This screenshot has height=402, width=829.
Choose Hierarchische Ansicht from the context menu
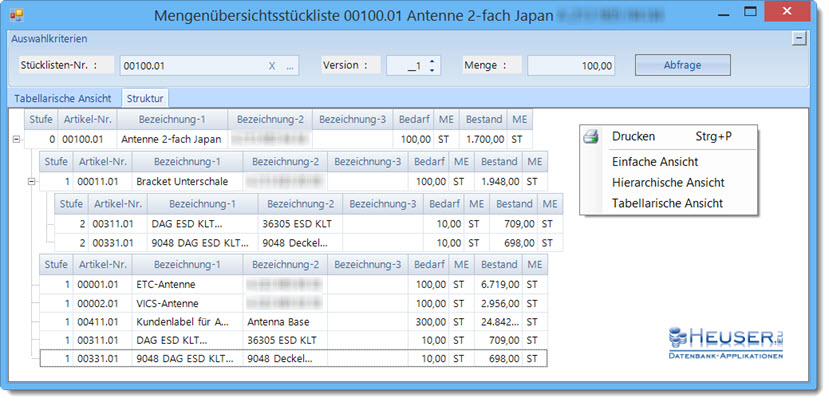(667, 182)
